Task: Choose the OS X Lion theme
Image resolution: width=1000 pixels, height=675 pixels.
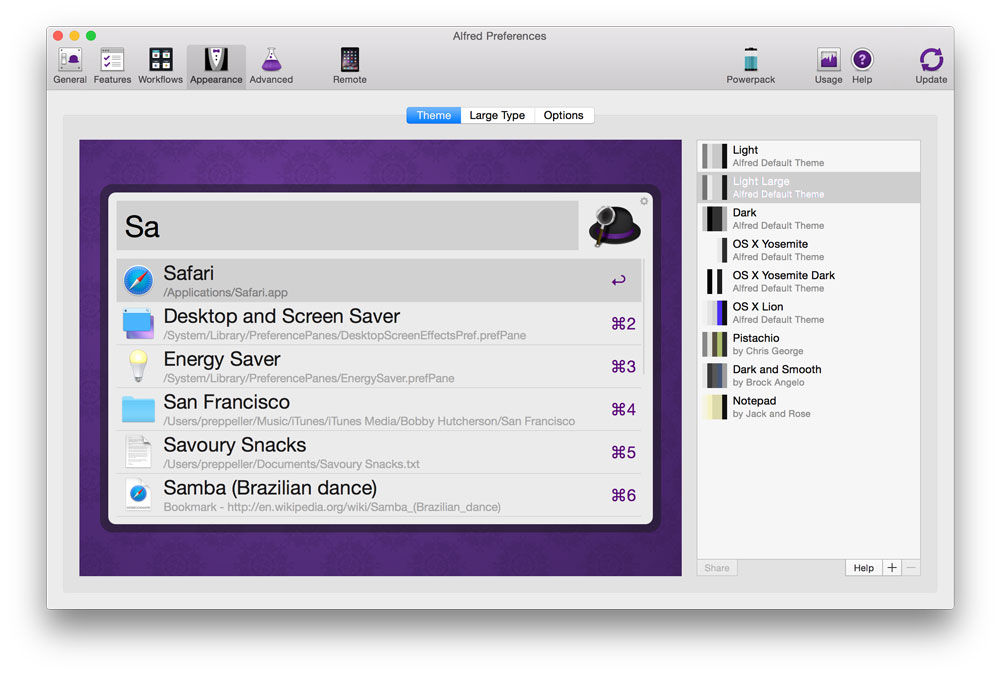Action: tap(809, 313)
